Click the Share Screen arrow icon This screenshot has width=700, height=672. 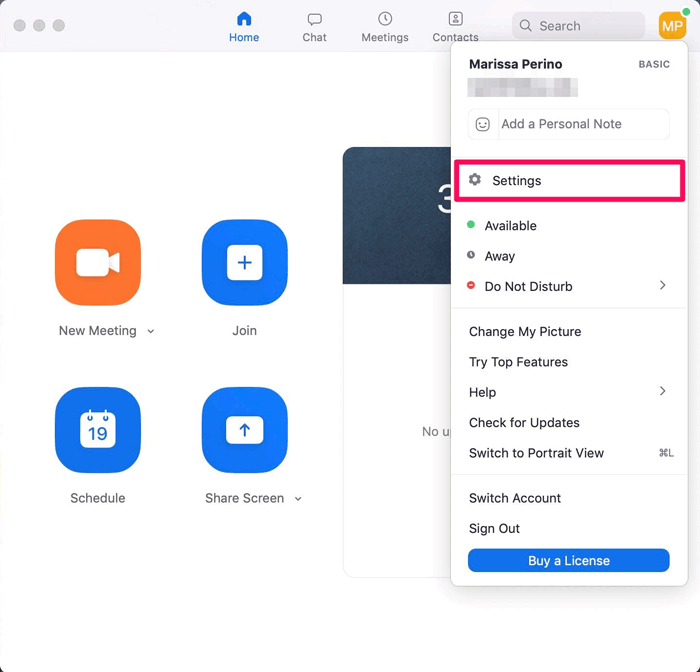pos(245,430)
